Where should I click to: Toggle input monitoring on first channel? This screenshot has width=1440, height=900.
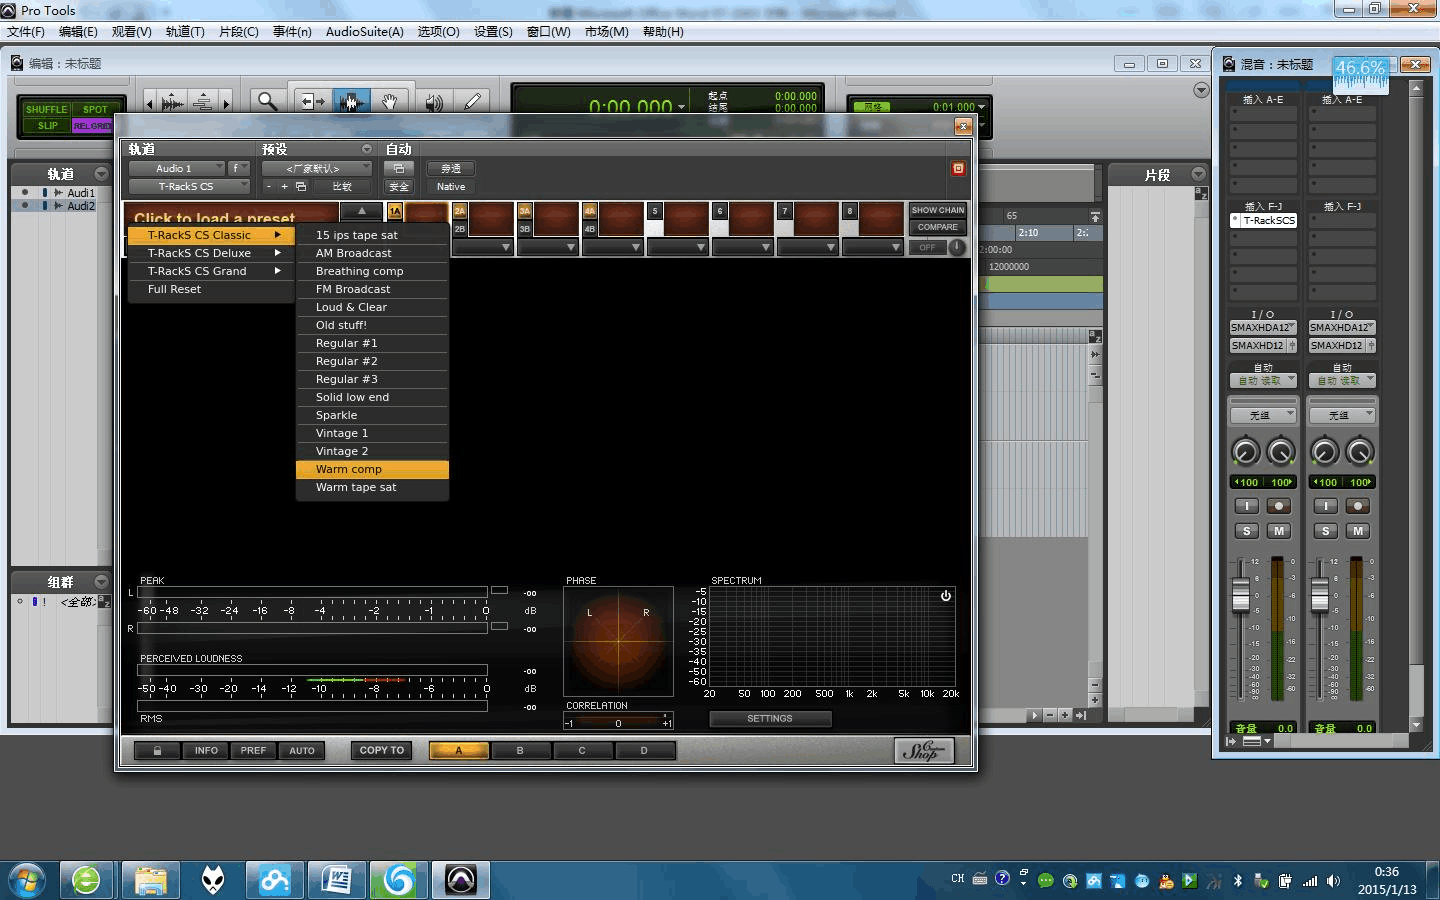coord(1246,506)
